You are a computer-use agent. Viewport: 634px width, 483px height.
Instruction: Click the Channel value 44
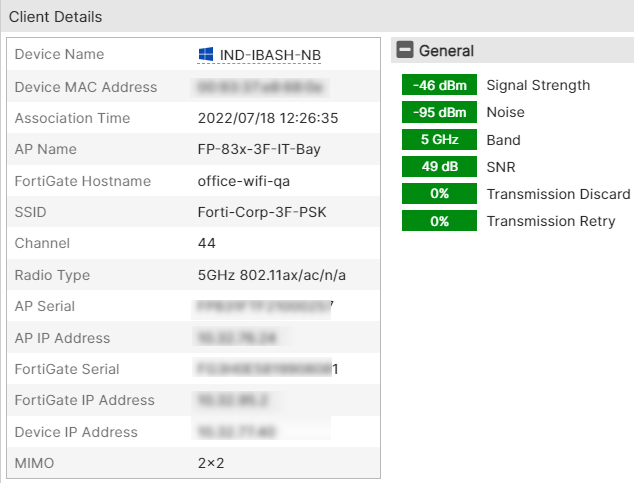(207, 243)
